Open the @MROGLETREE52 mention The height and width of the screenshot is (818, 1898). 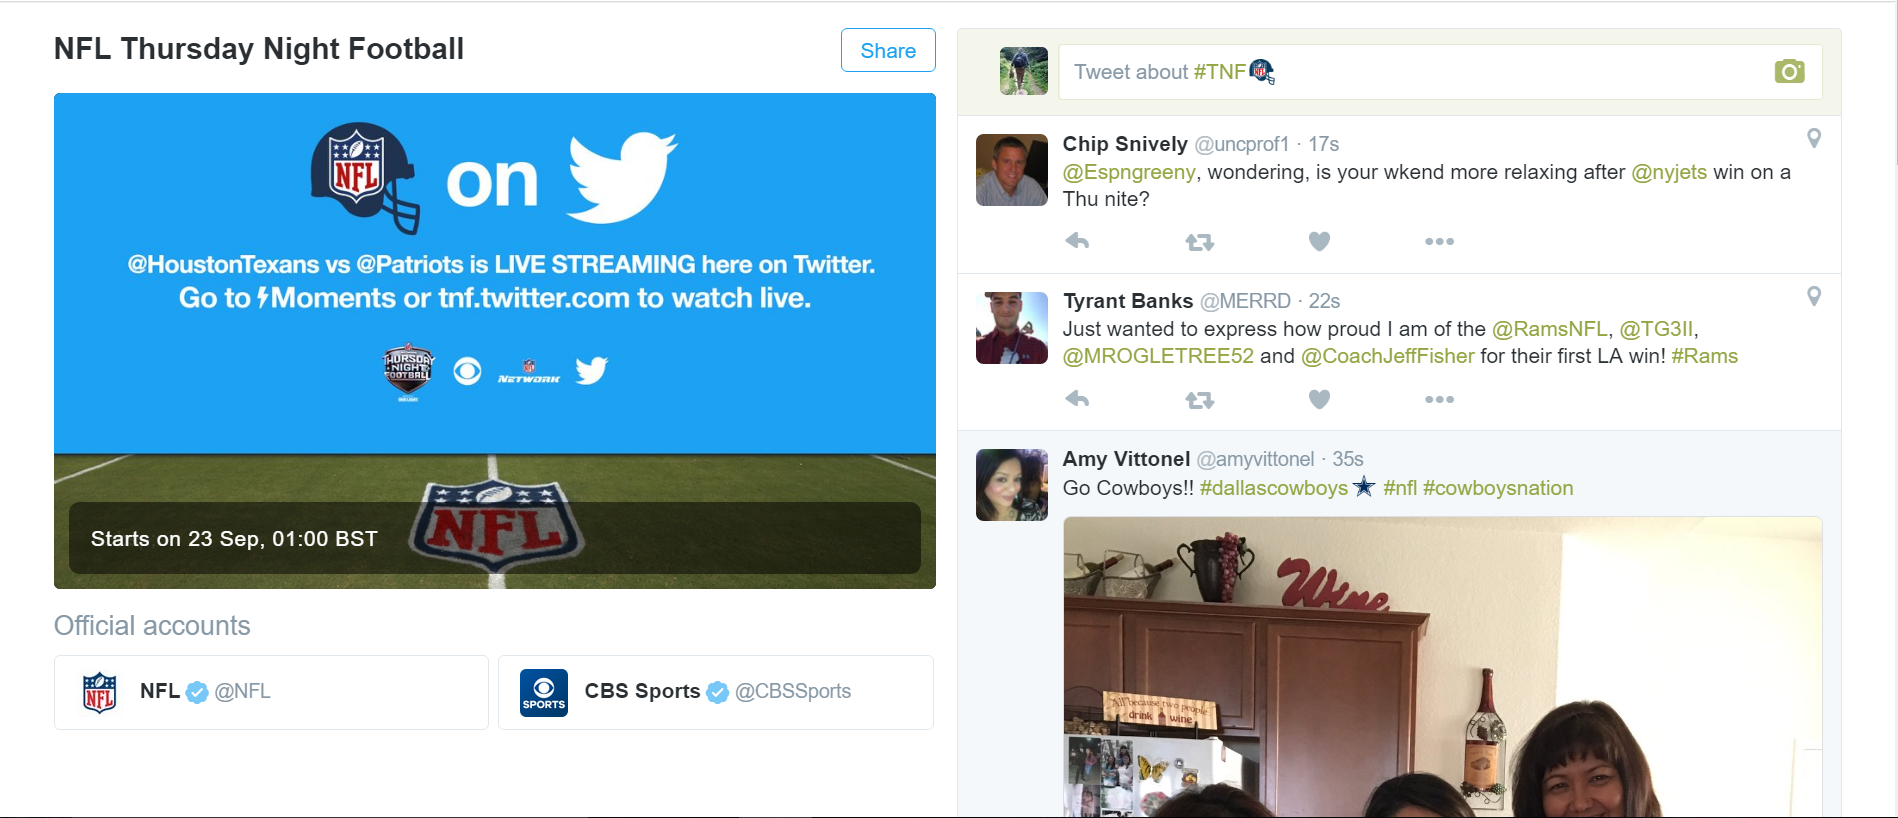coord(1158,356)
